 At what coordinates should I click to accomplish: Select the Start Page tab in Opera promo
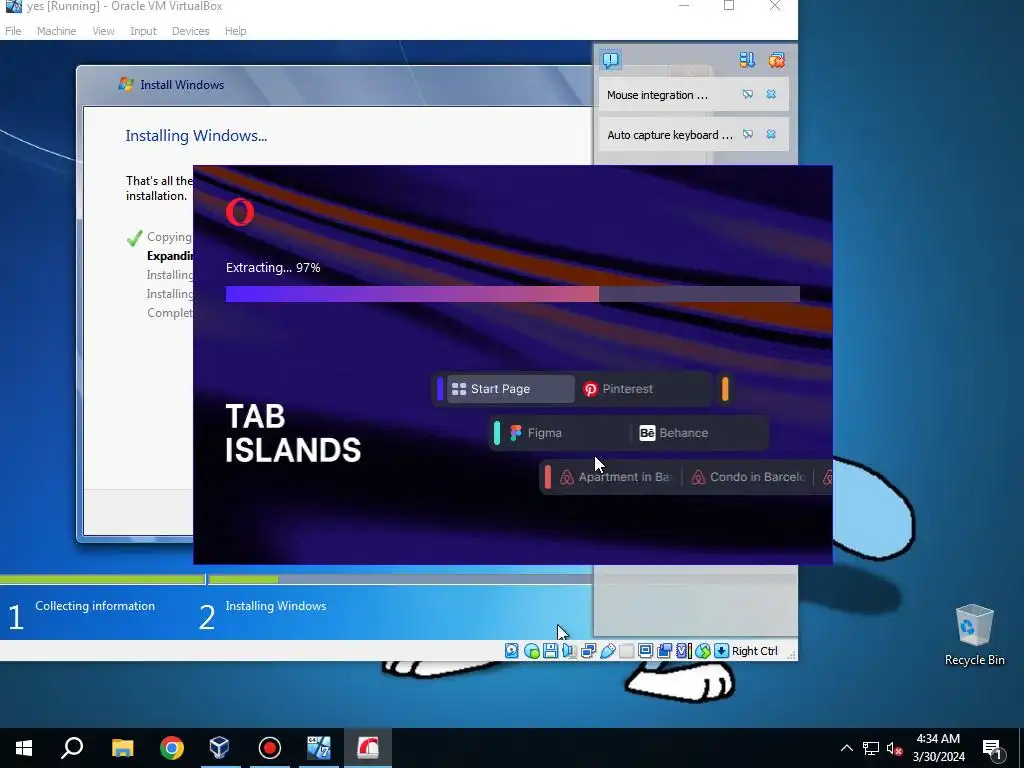point(511,389)
